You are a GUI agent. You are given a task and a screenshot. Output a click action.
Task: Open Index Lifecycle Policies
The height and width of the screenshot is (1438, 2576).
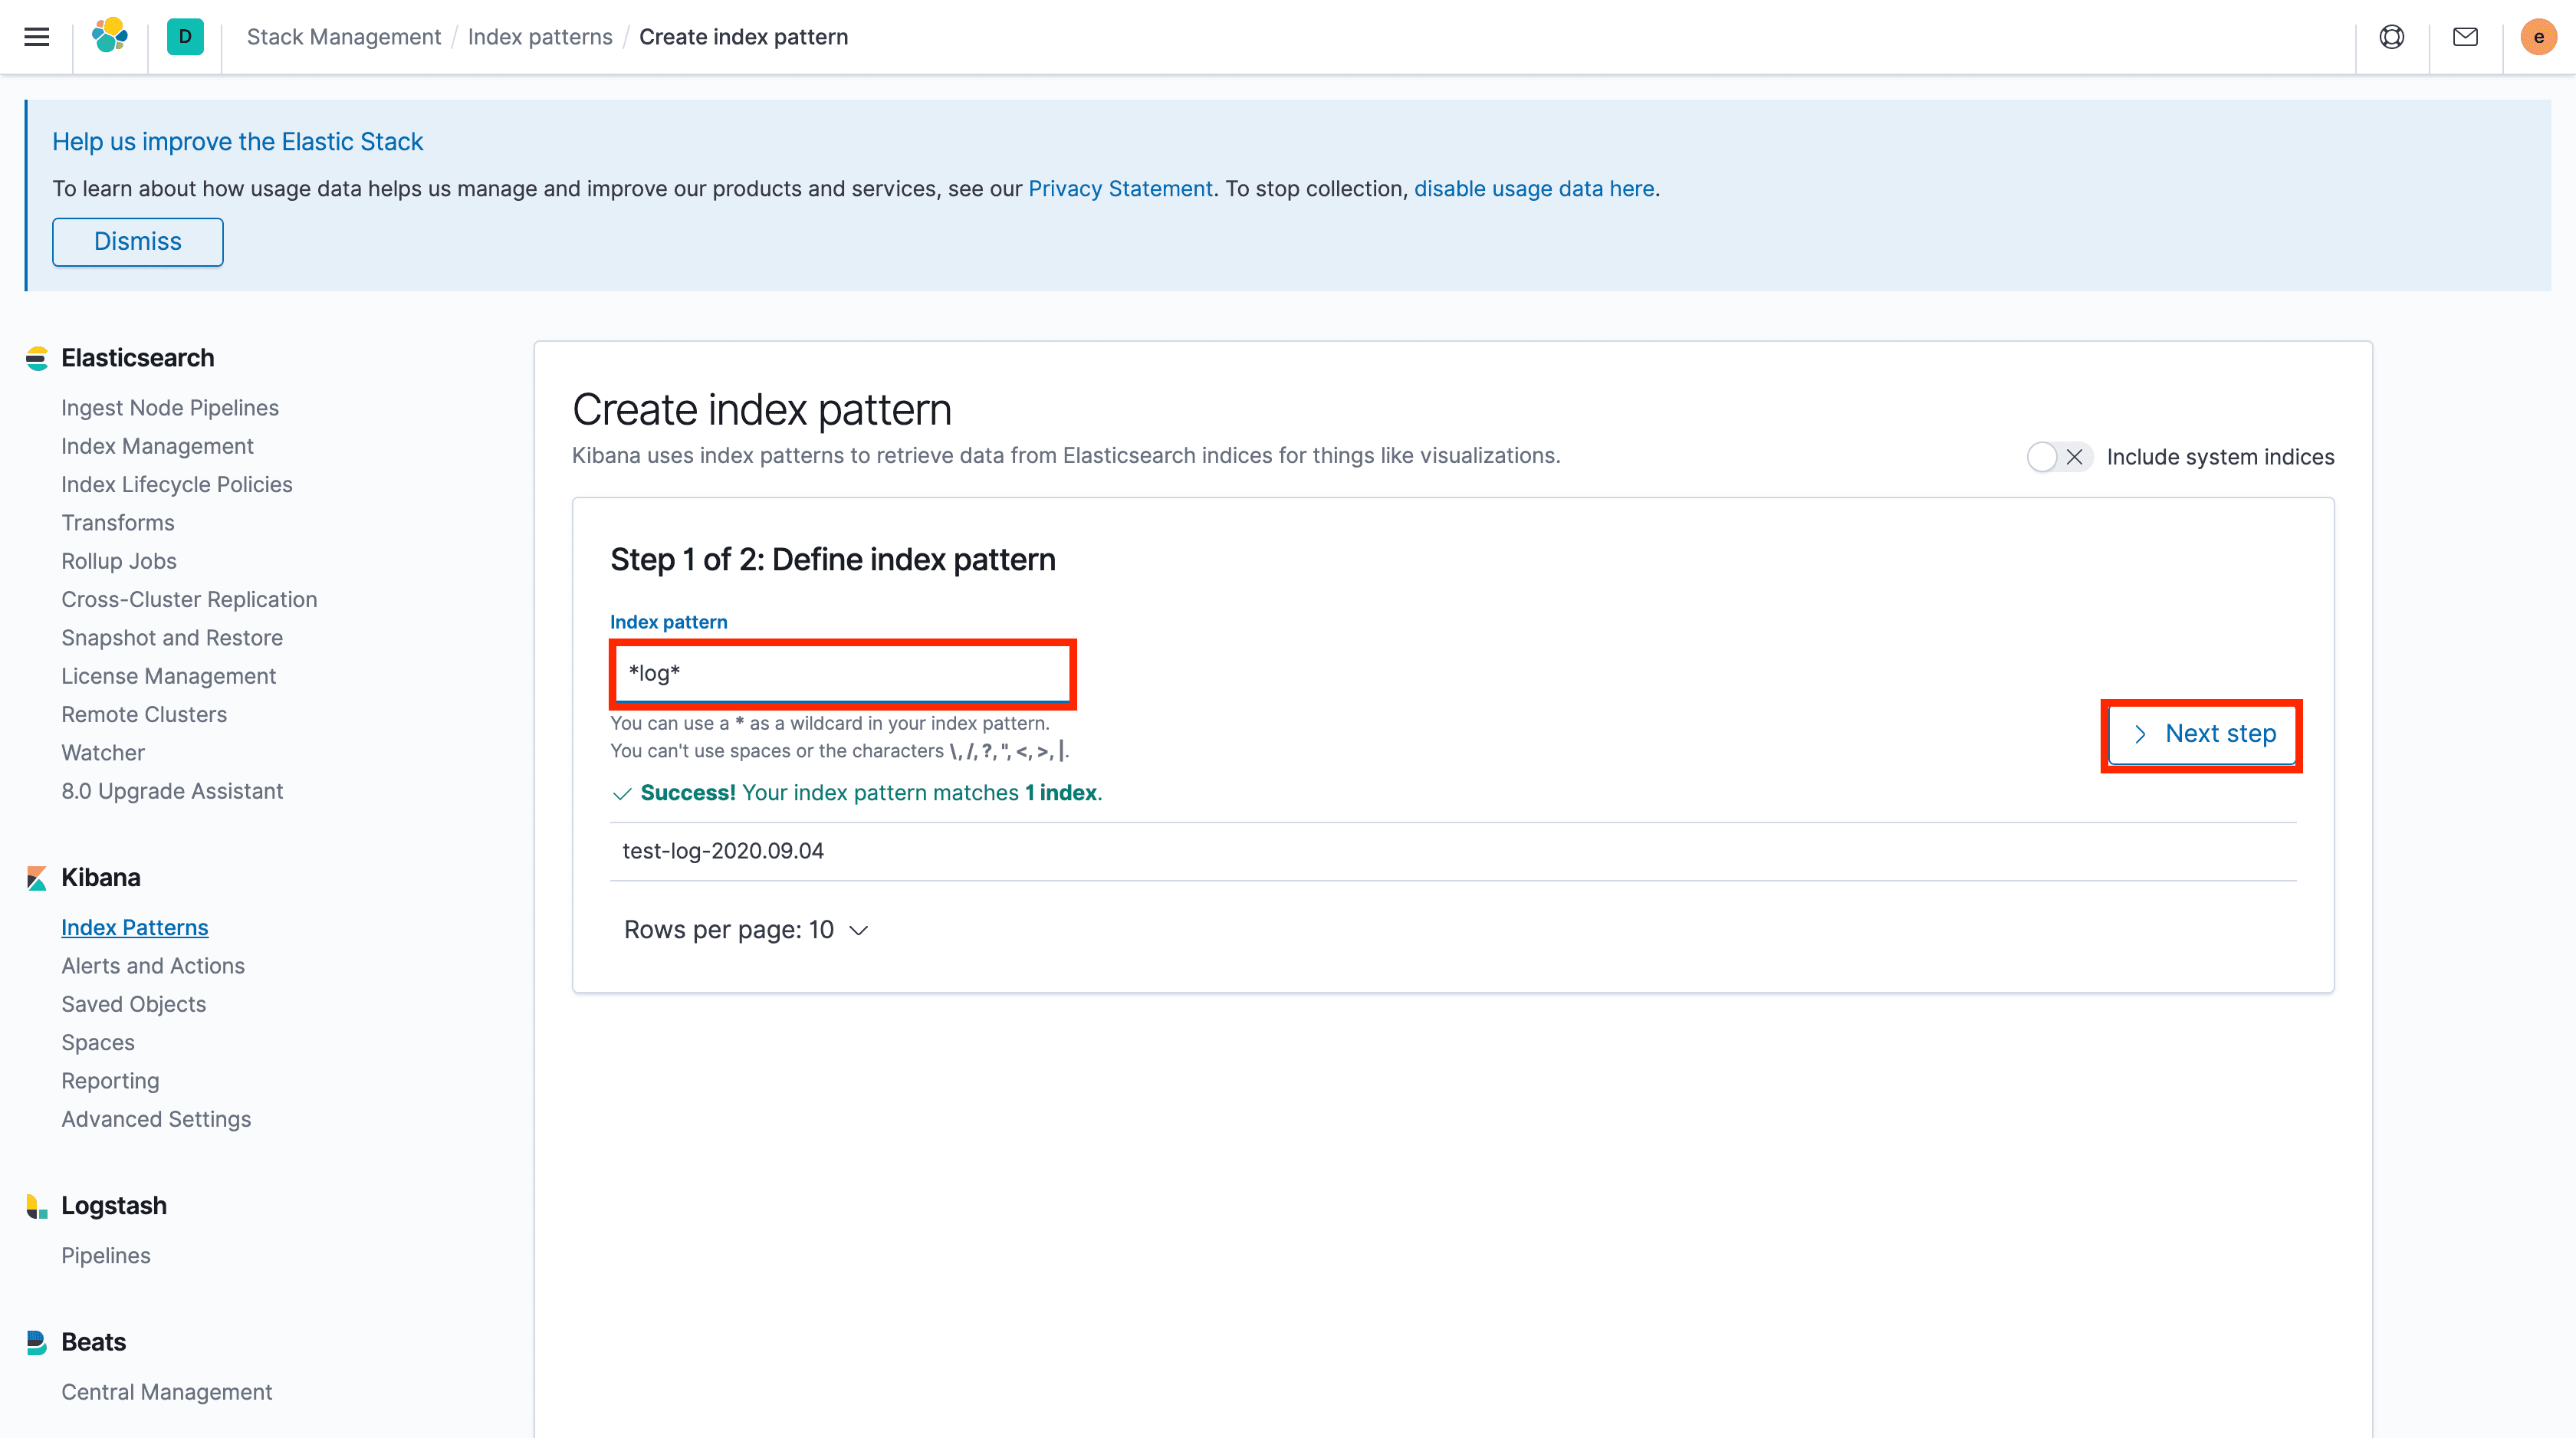[x=177, y=485]
